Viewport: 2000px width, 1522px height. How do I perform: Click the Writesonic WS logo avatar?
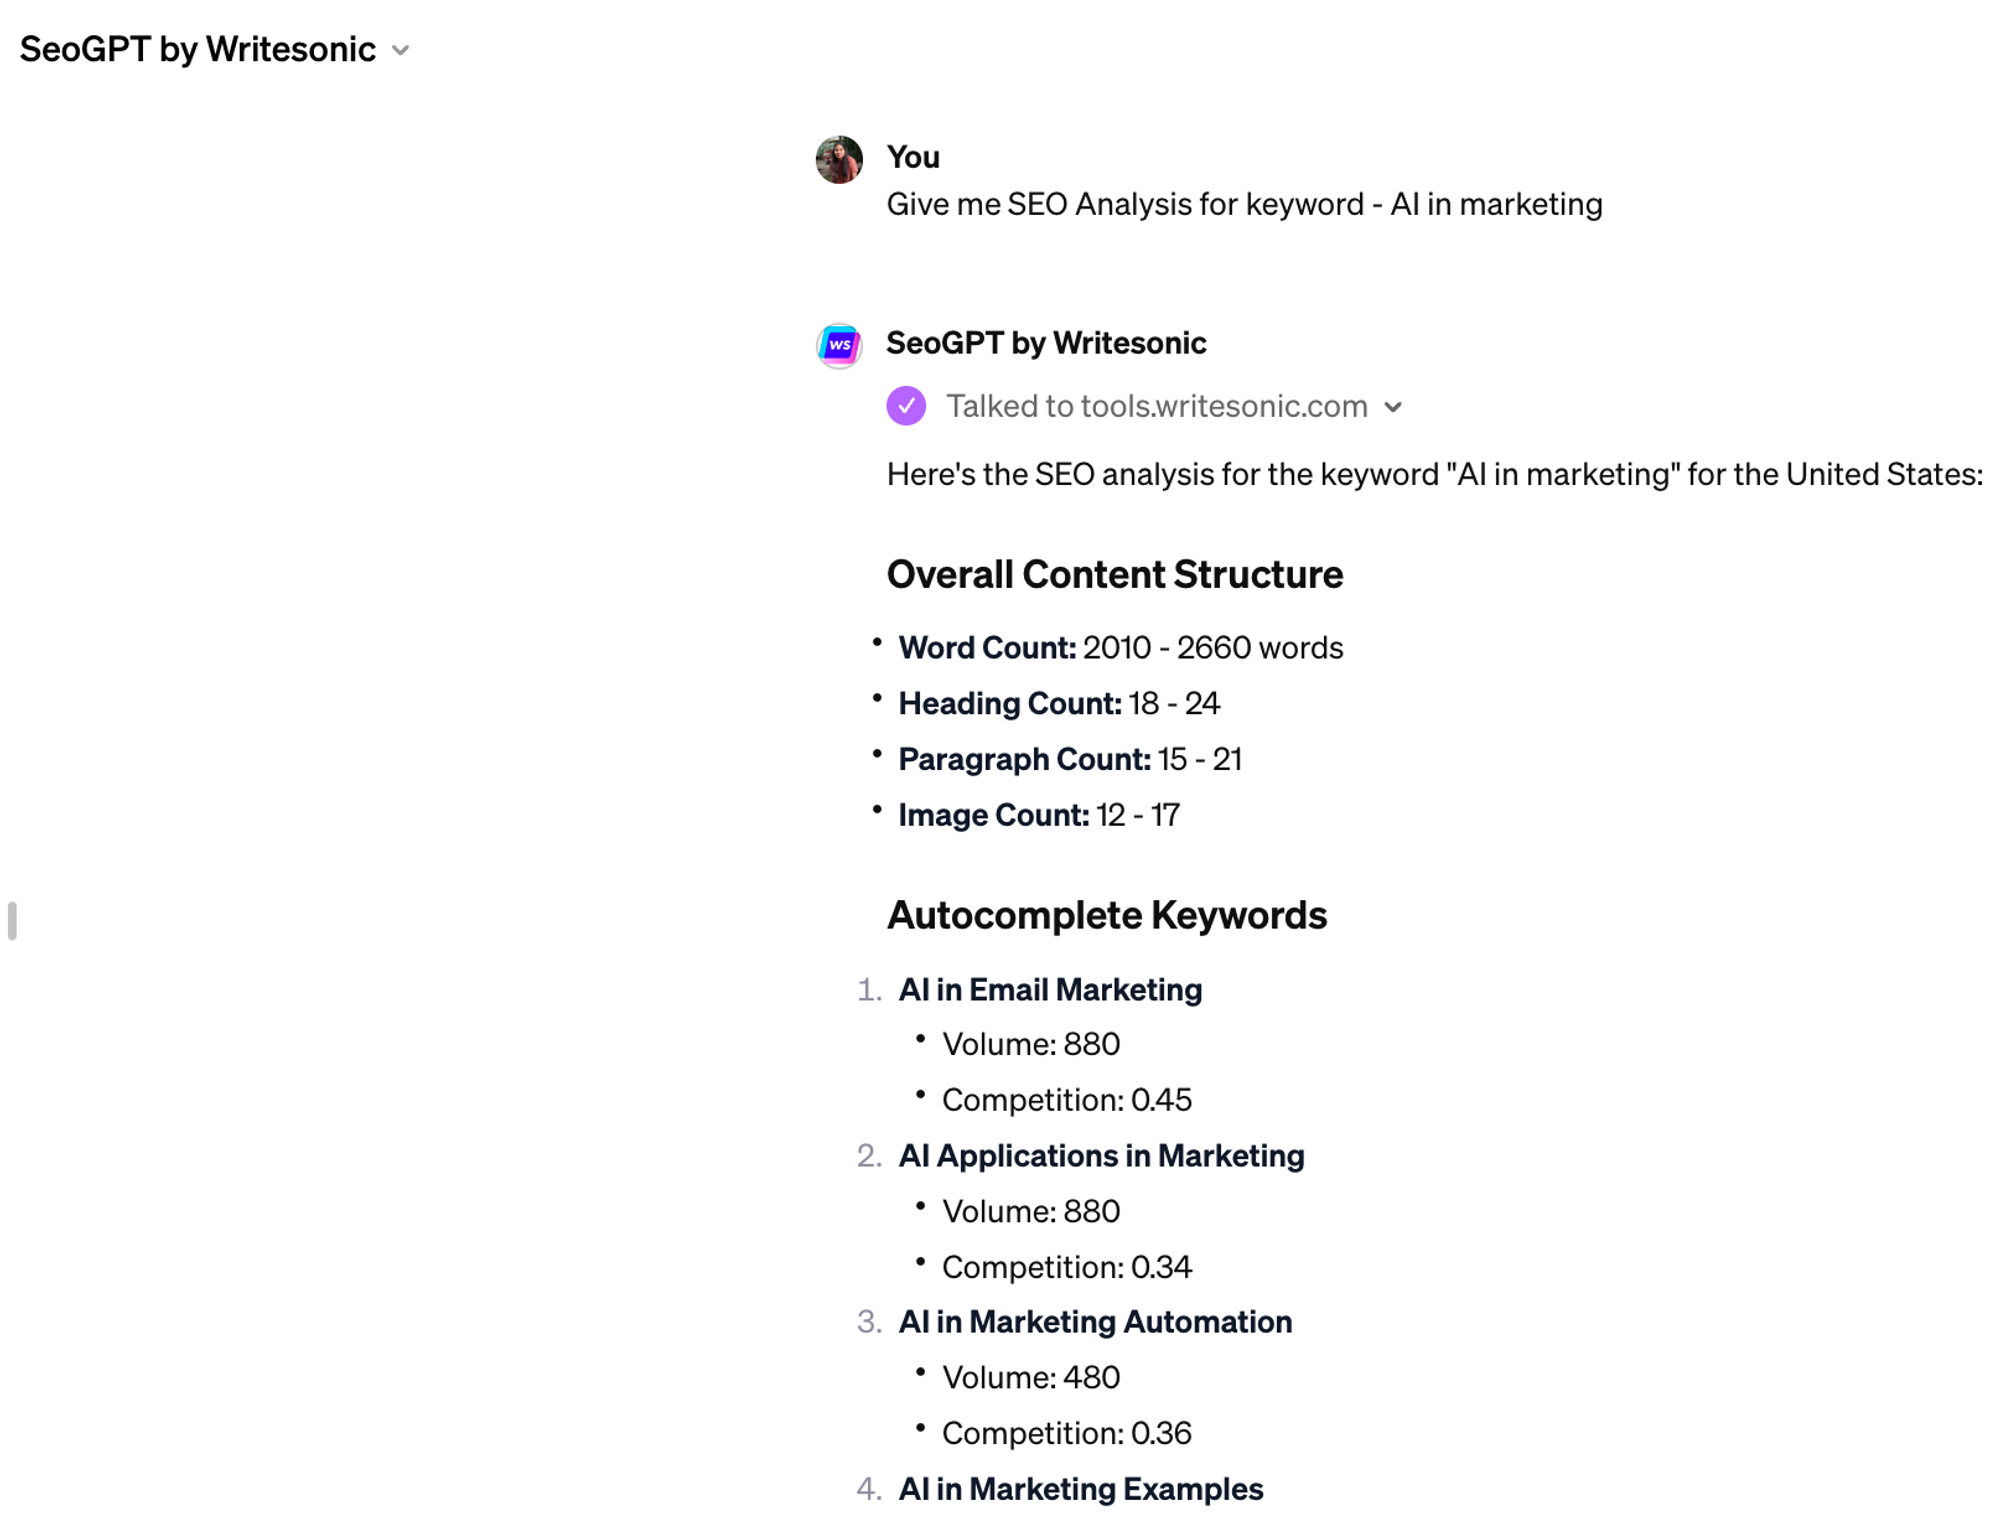pos(839,345)
